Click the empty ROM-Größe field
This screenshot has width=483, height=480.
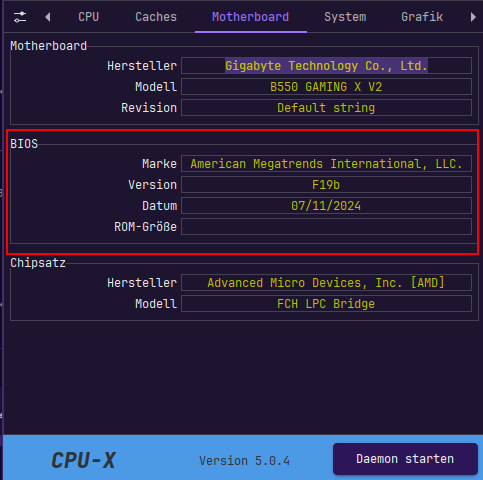tap(326, 227)
